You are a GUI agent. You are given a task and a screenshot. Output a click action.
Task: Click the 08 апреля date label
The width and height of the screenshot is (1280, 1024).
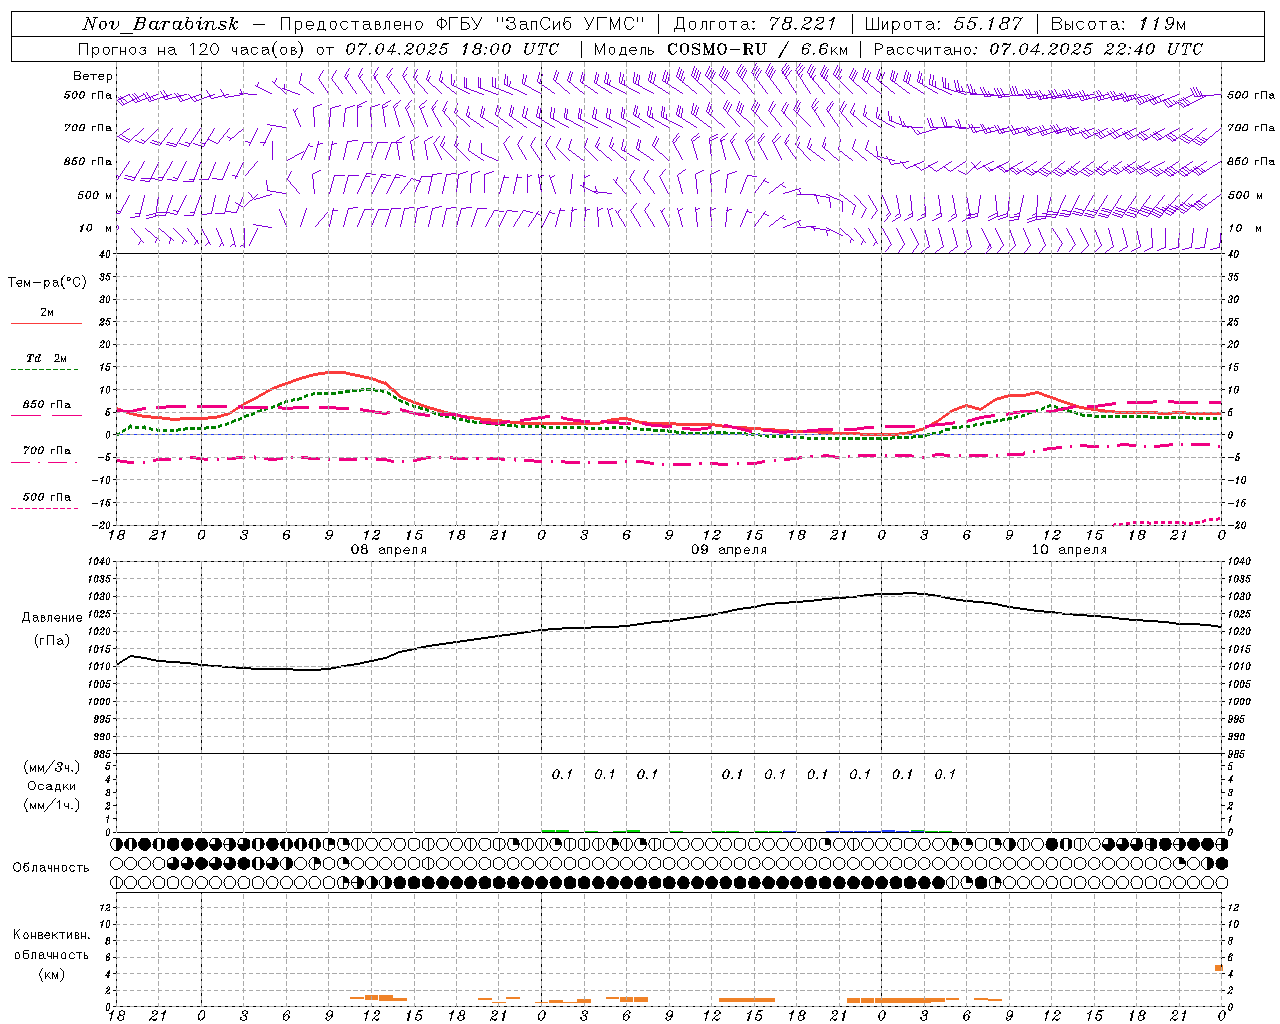[x=388, y=550]
